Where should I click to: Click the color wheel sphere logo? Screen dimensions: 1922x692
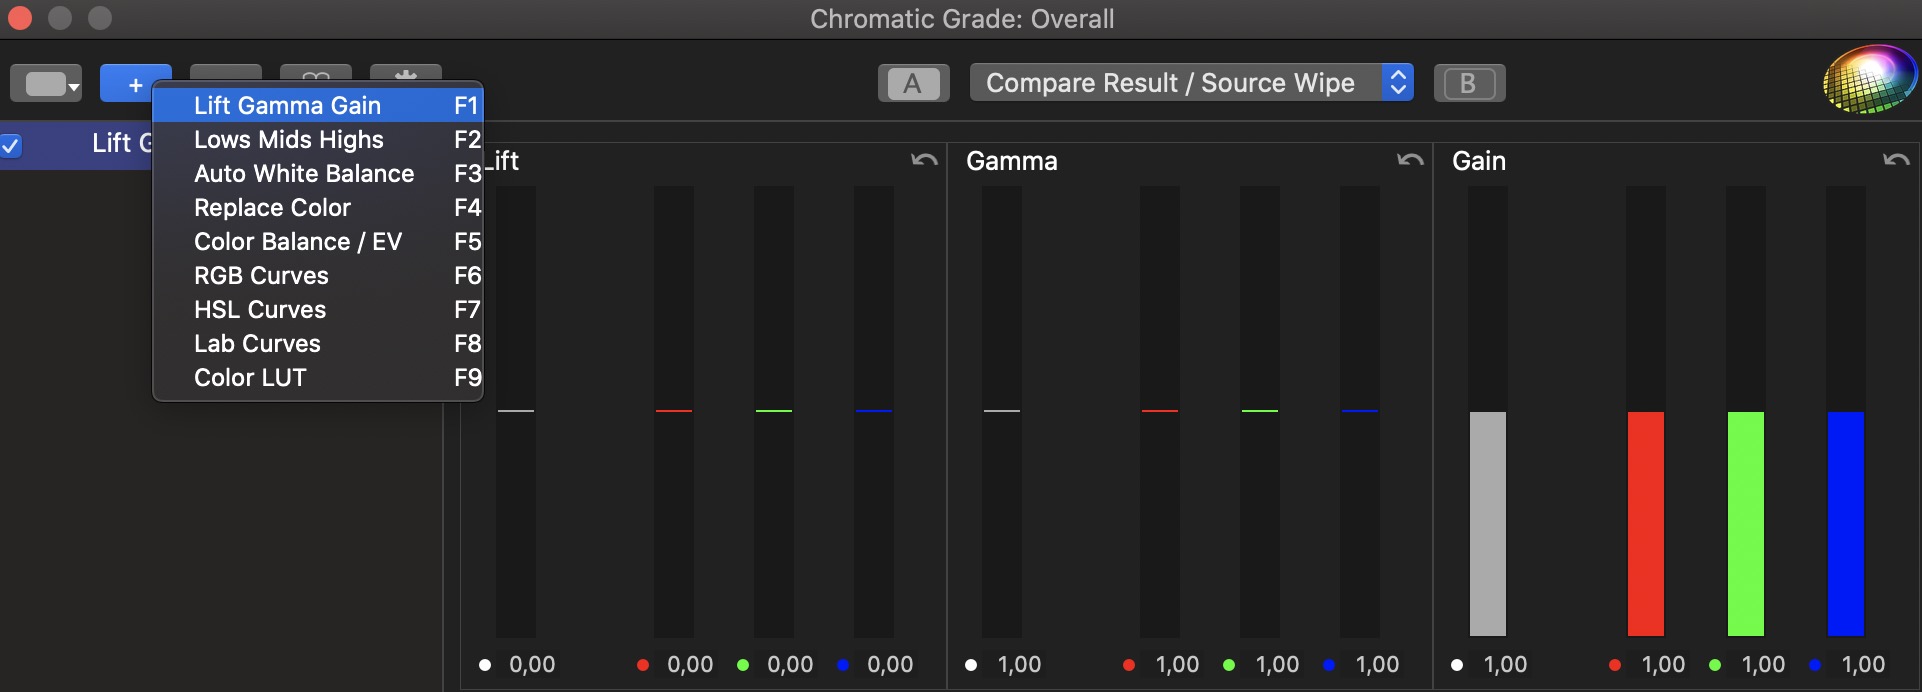(x=1868, y=78)
